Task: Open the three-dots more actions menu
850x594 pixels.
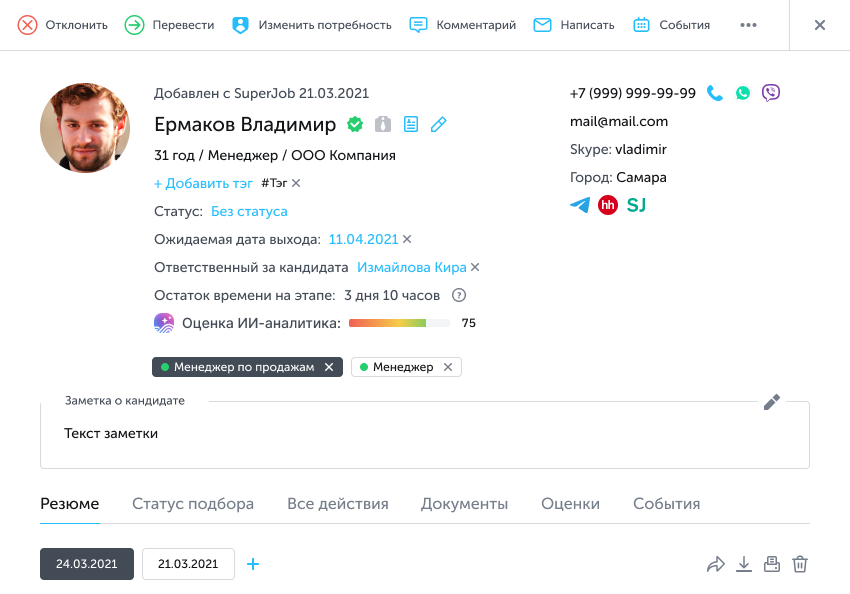Action: [x=748, y=25]
